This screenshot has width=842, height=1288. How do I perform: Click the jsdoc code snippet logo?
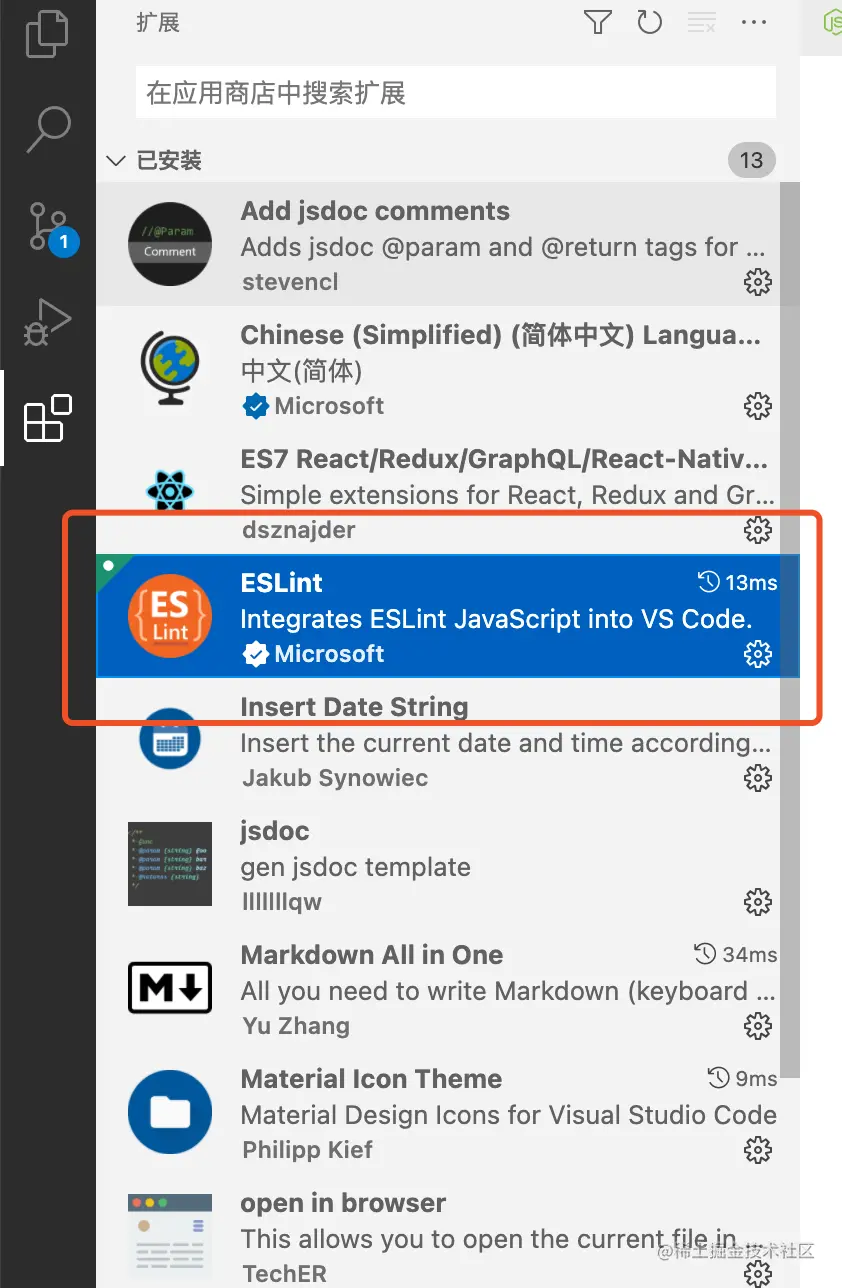[170, 864]
